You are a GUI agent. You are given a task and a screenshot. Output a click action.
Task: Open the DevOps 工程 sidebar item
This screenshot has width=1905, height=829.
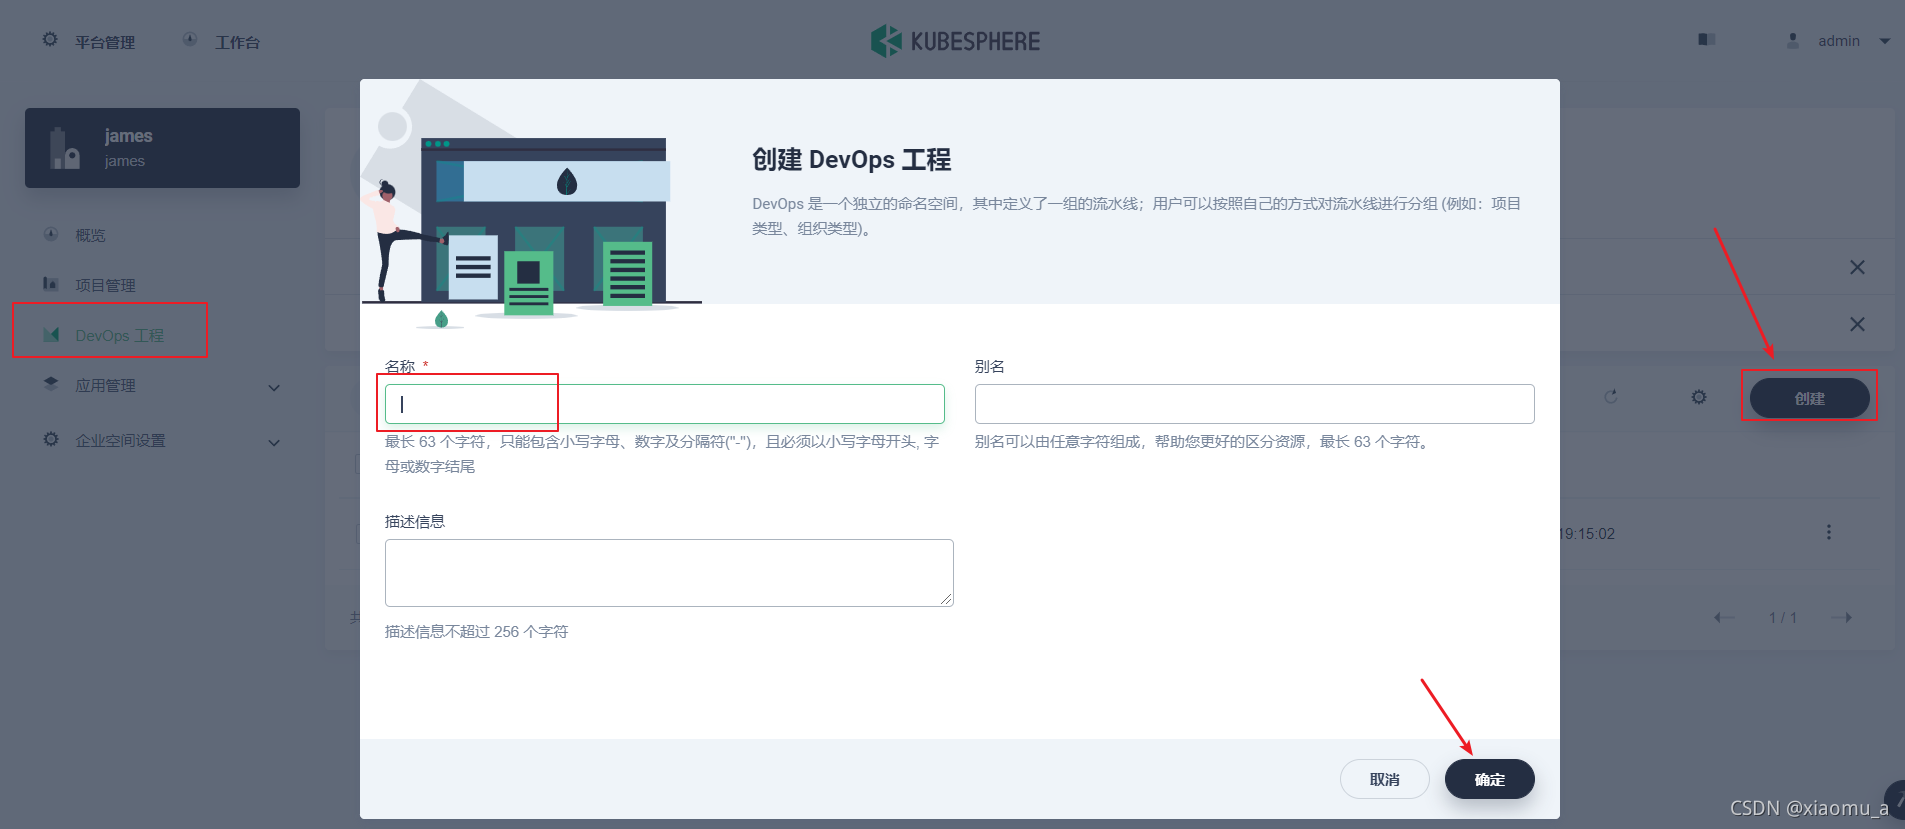(x=119, y=335)
